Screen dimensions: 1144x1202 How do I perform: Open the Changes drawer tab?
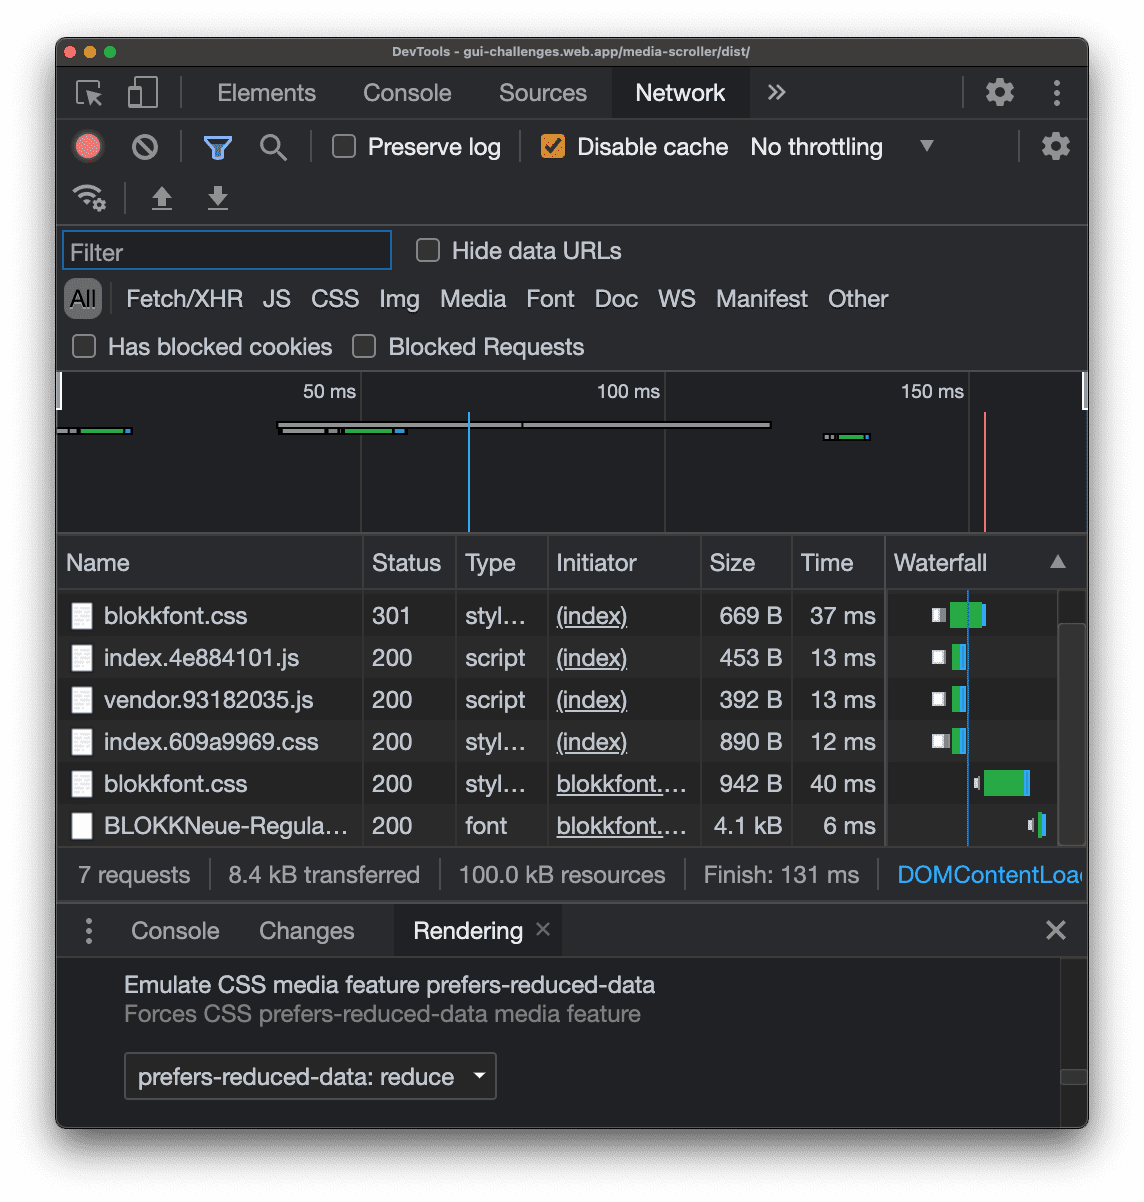click(306, 931)
